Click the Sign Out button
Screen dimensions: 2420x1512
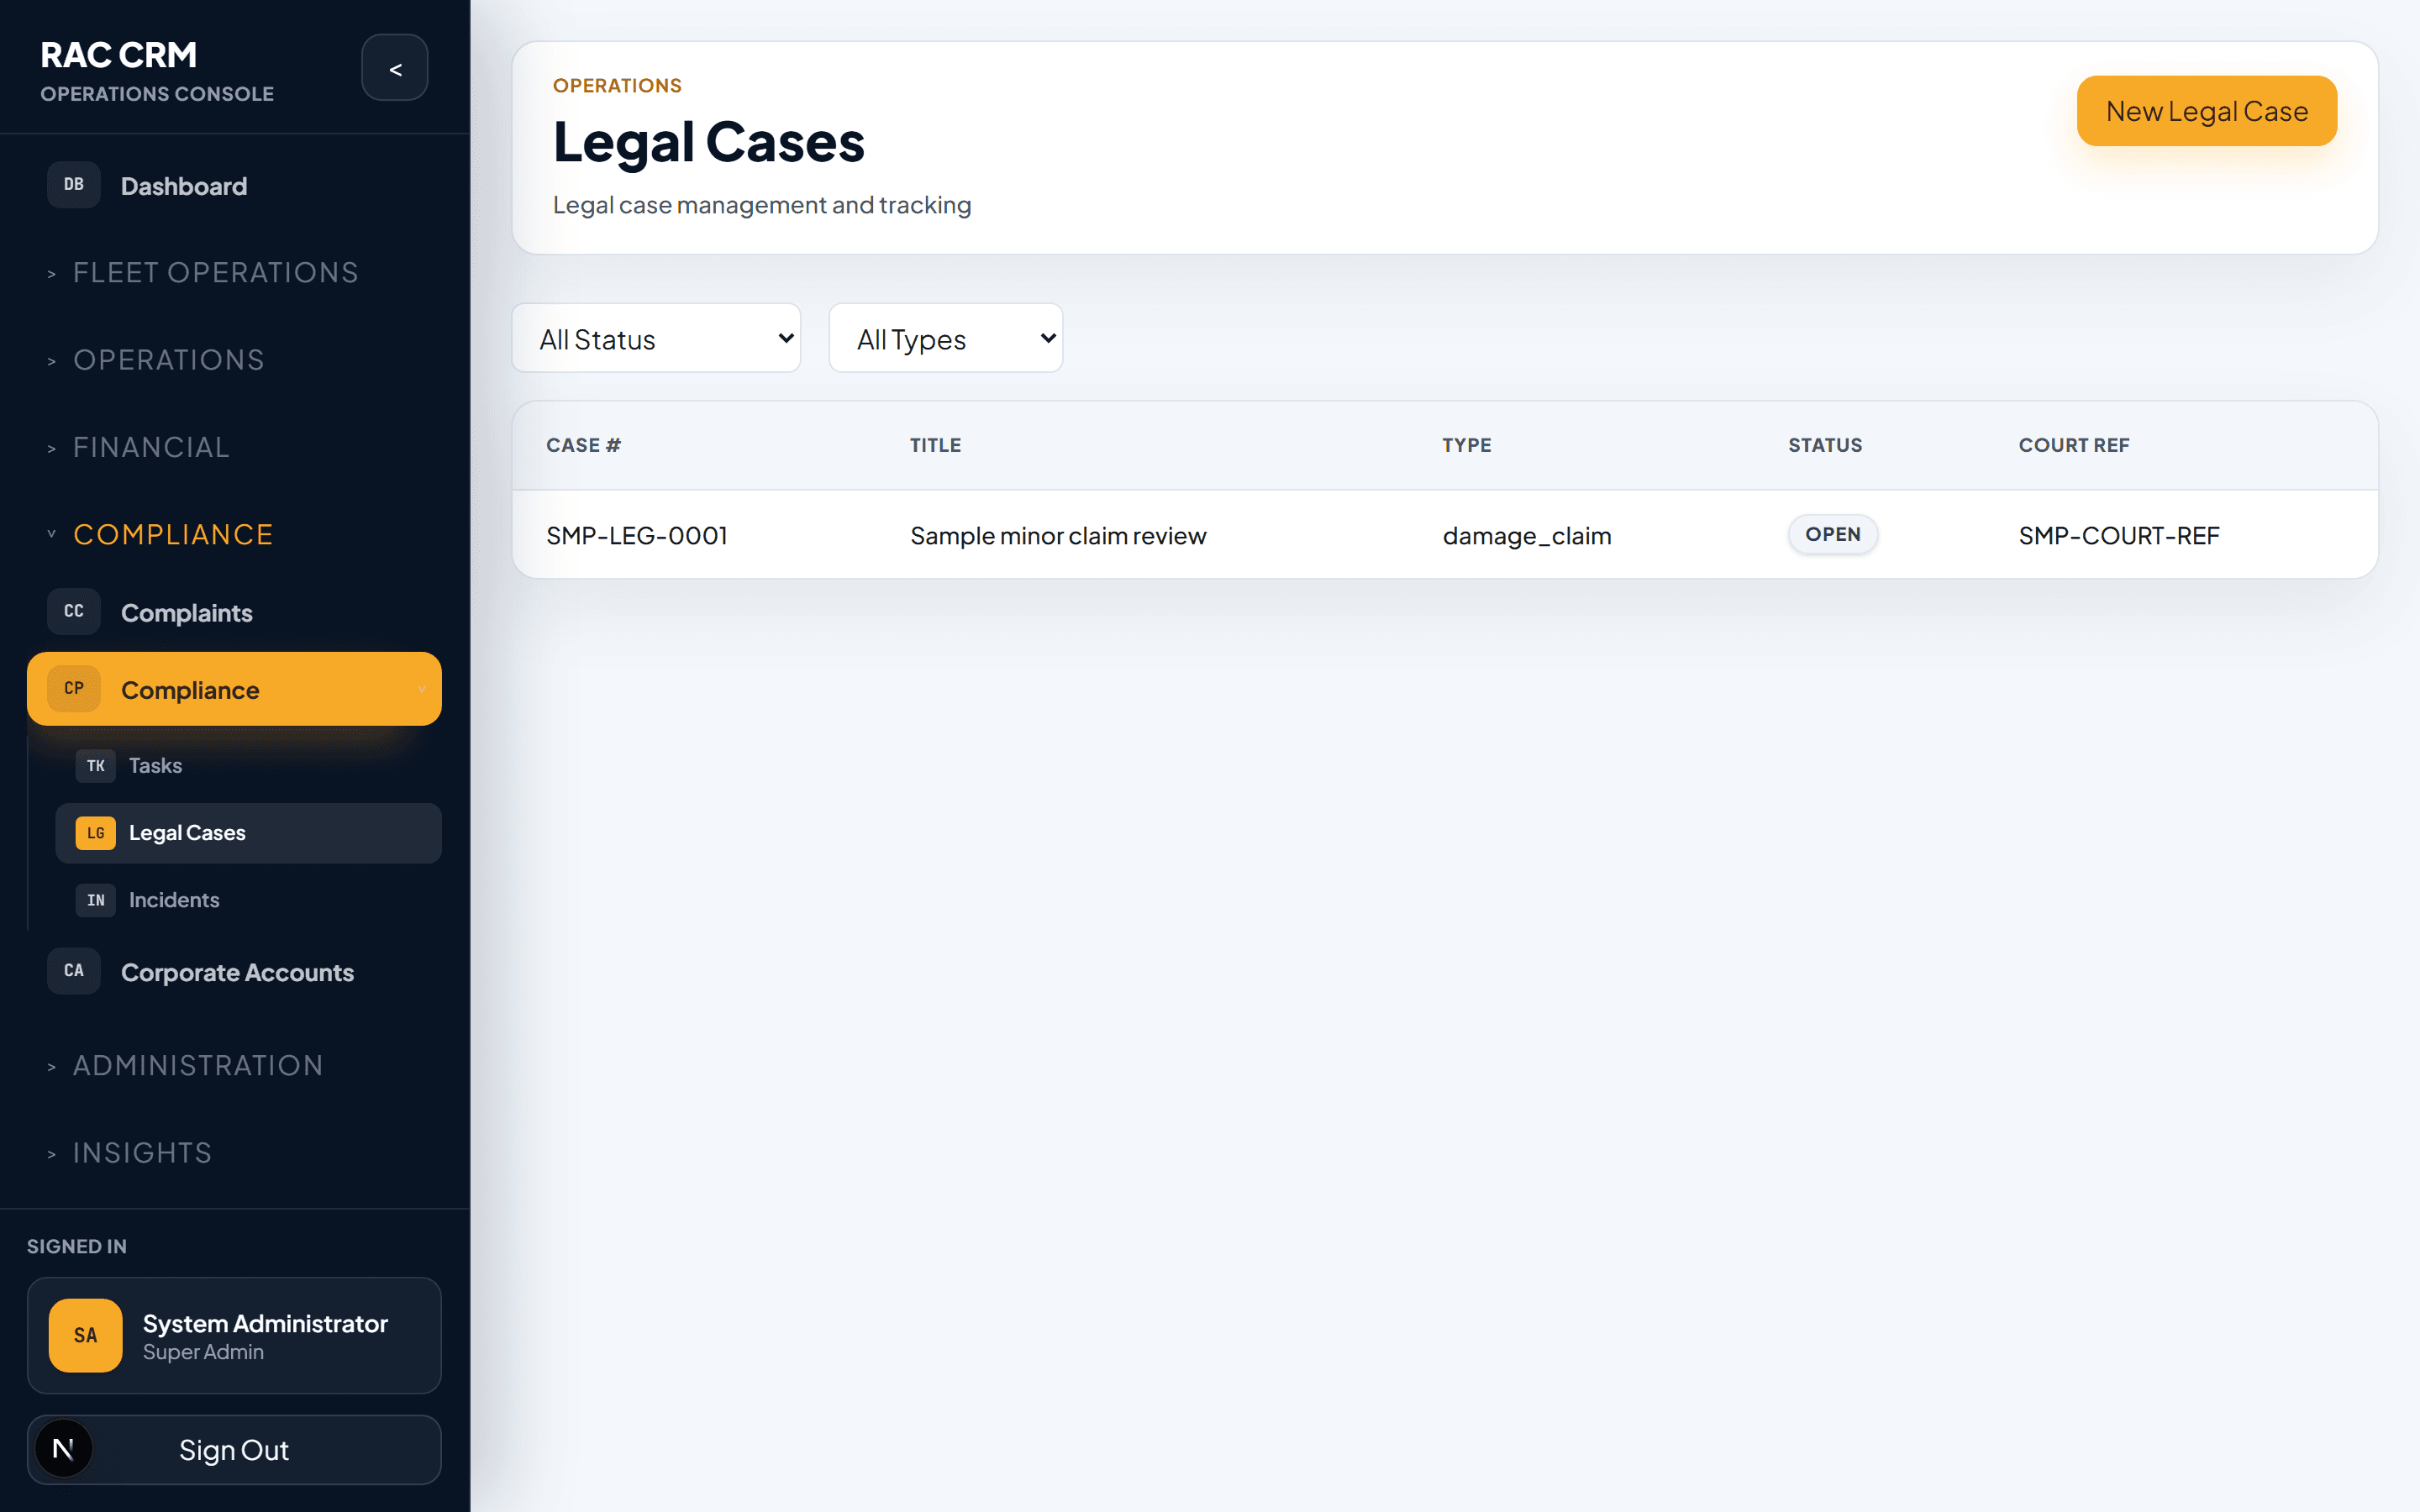point(234,1450)
